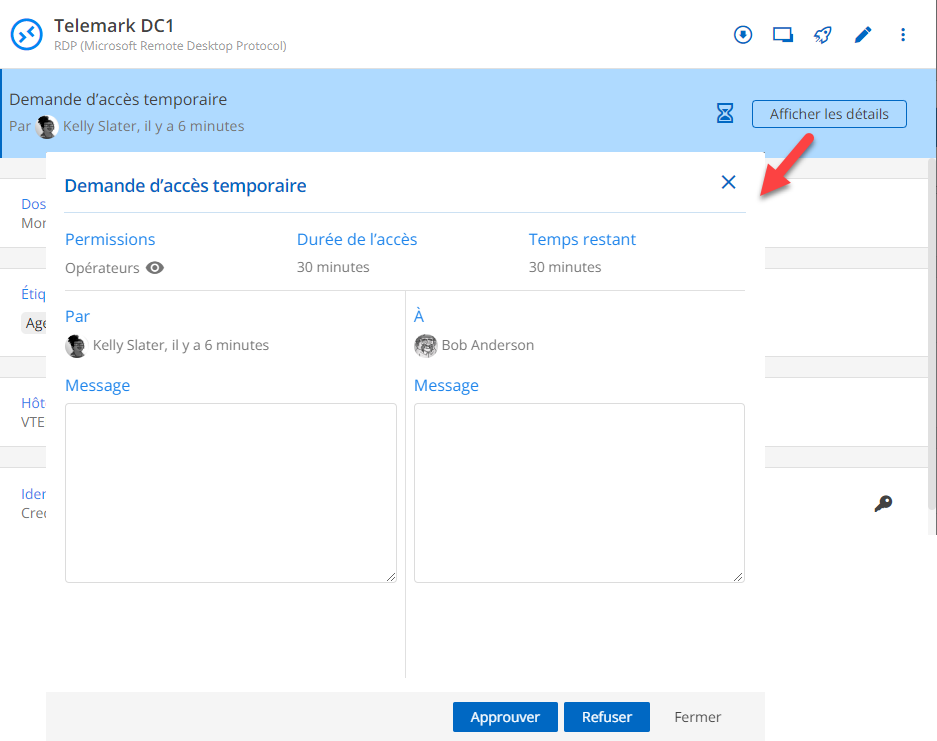The height and width of the screenshot is (741, 937).
Task: Click the download icon in the header
Action: pos(742,35)
